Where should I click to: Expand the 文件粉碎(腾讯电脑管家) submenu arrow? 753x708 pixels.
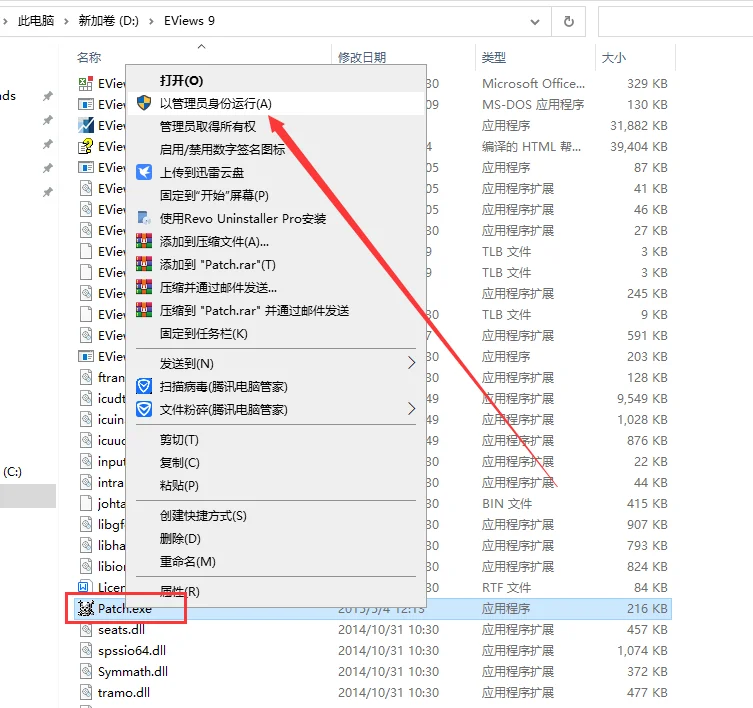click(410, 409)
